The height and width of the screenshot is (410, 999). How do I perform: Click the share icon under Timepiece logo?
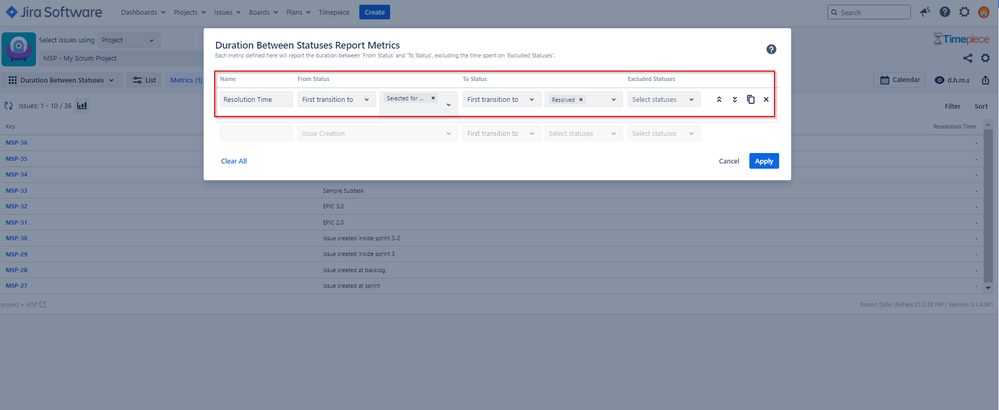(968, 58)
